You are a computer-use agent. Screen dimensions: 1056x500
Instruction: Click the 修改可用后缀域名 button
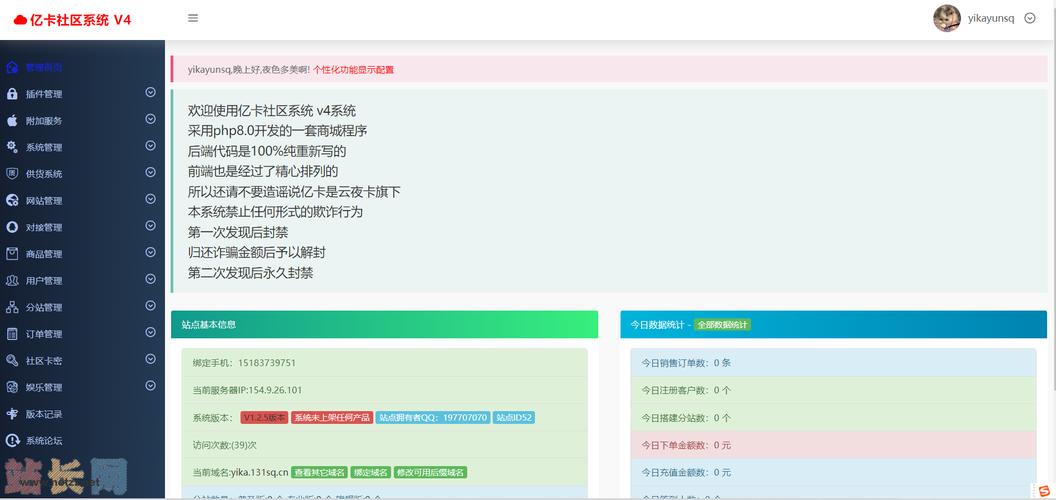[x=430, y=472]
